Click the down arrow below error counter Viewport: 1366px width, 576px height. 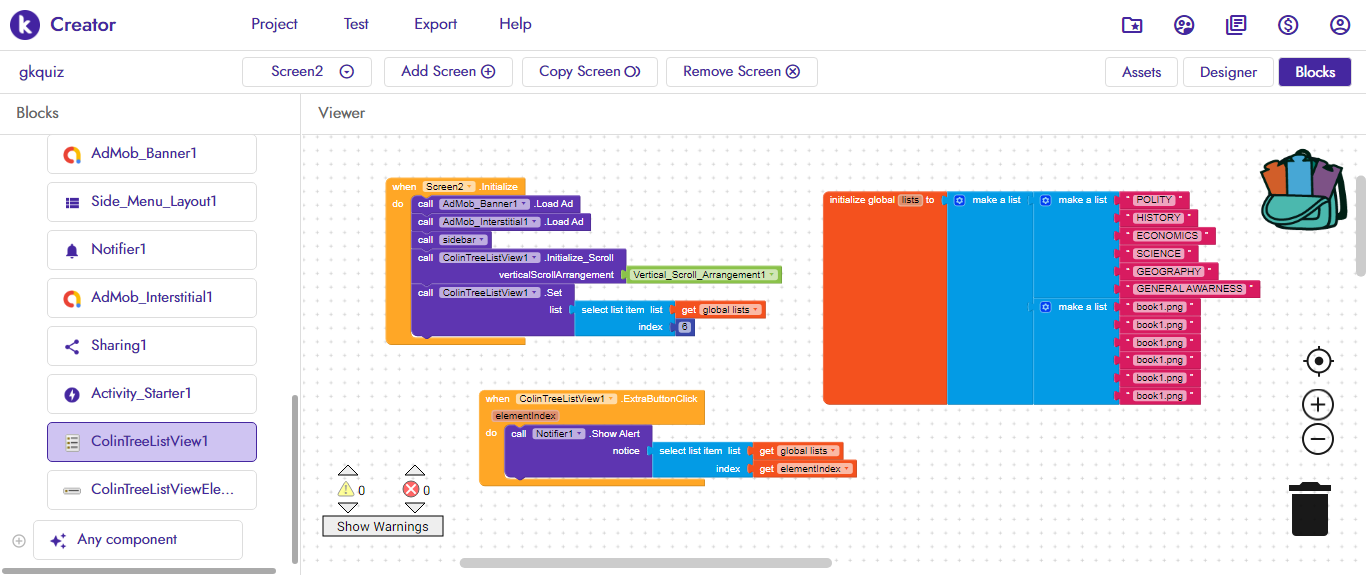[x=414, y=507]
